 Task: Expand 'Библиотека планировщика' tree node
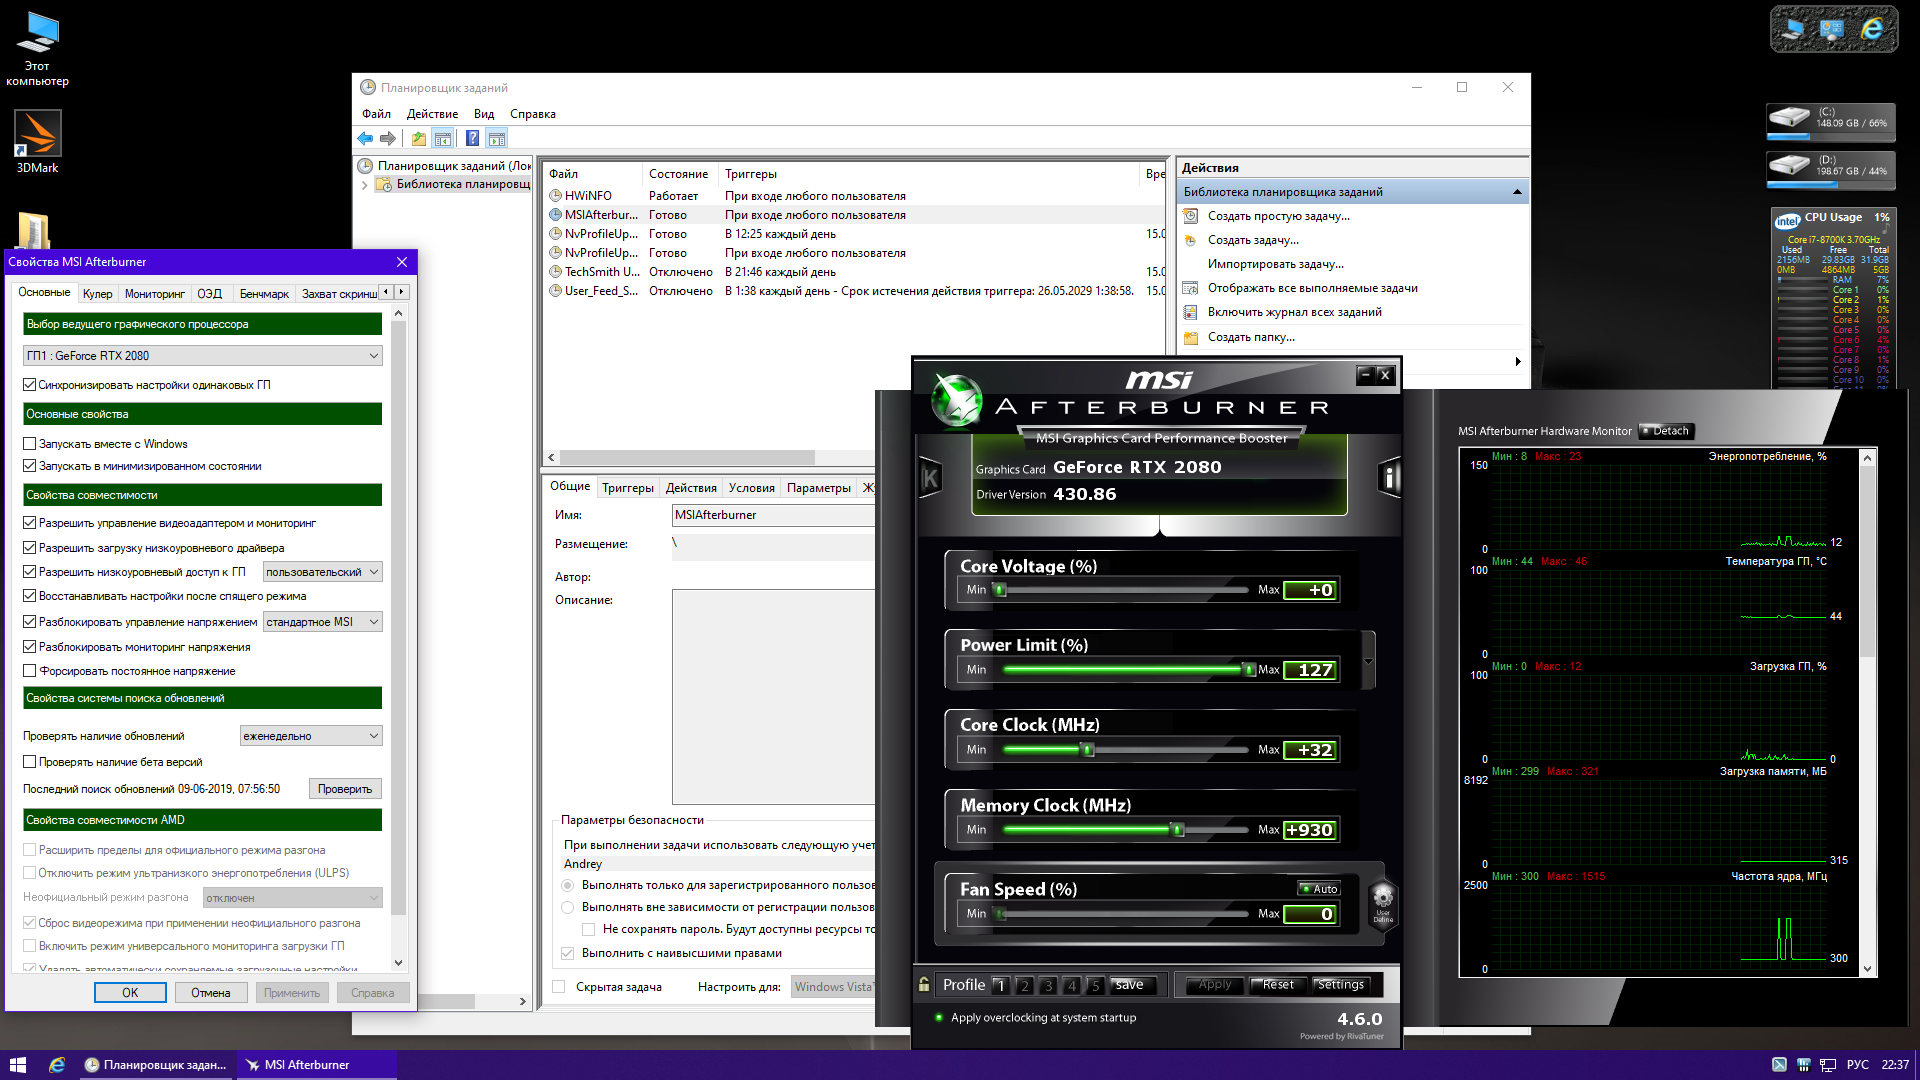(x=365, y=184)
